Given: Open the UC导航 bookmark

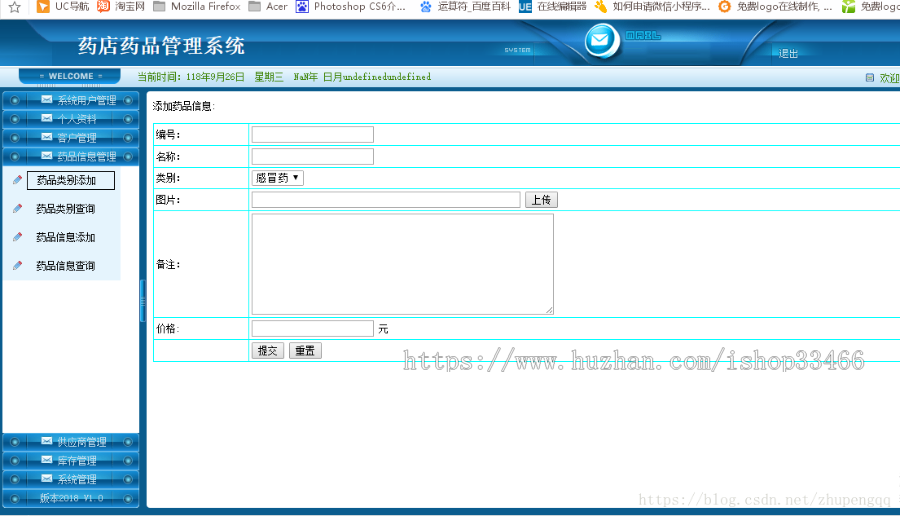Looking at the screenshot, I should [63, 6].
